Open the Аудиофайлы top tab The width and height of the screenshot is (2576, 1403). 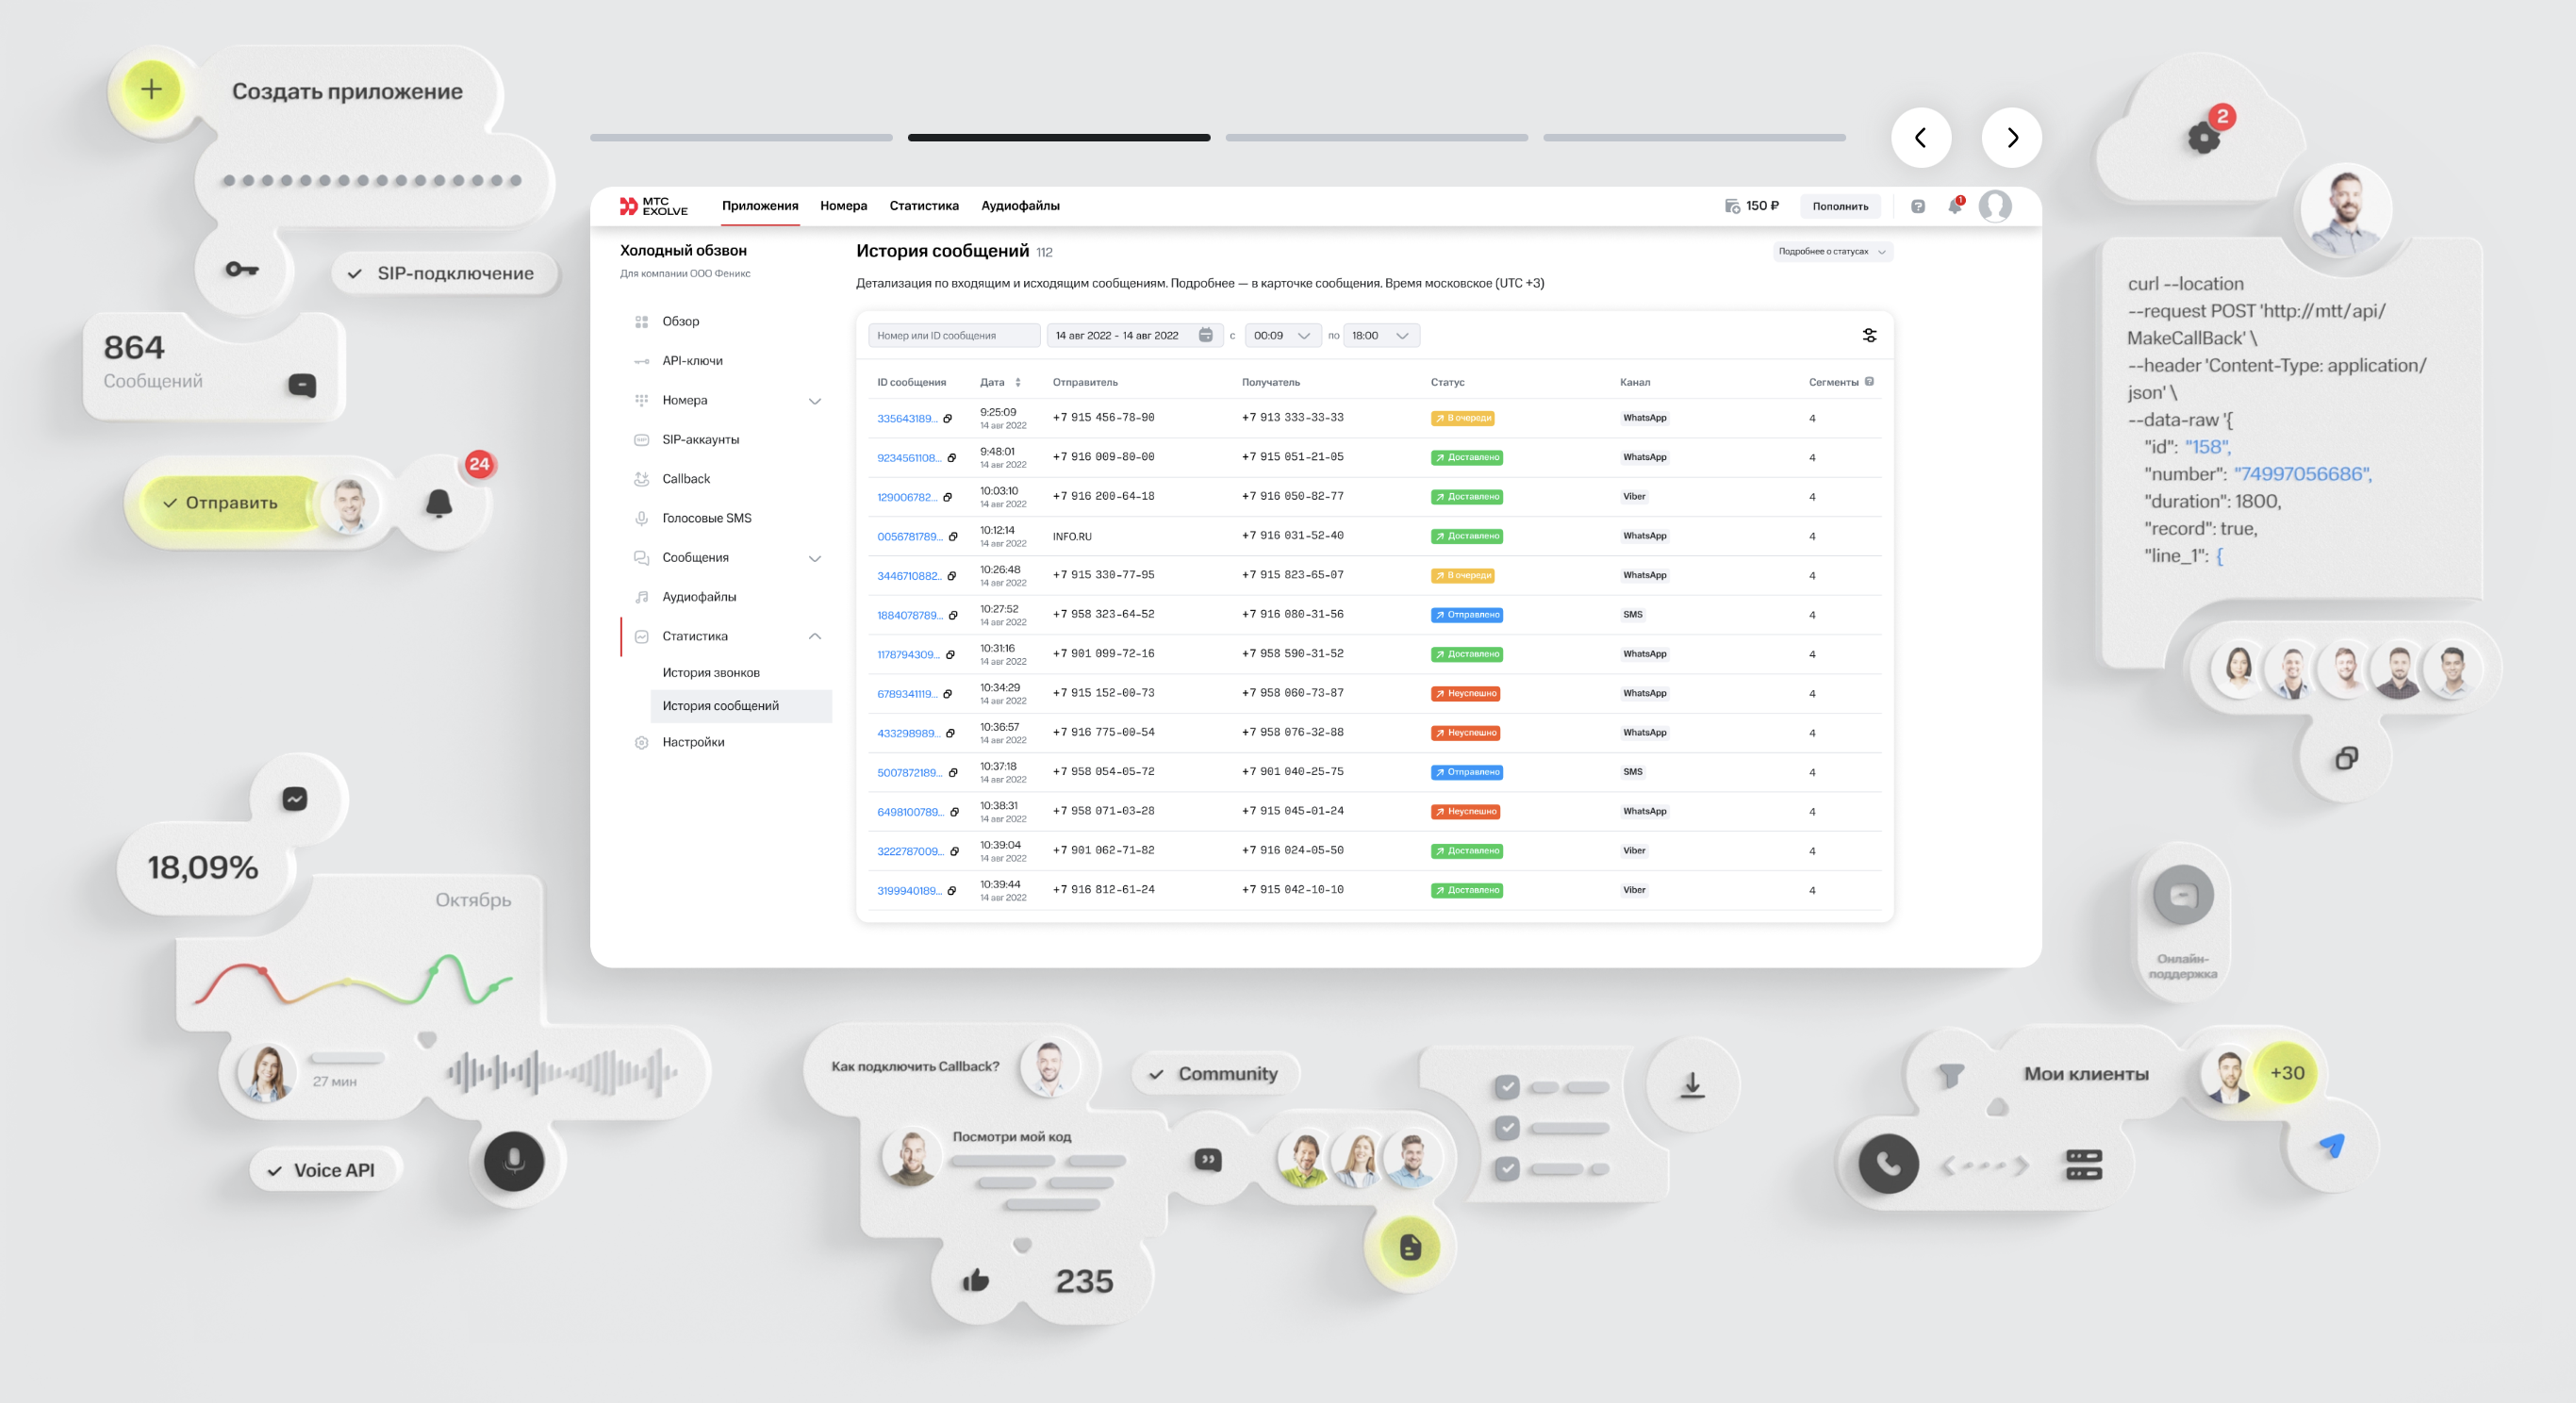tap(1020, 206)
